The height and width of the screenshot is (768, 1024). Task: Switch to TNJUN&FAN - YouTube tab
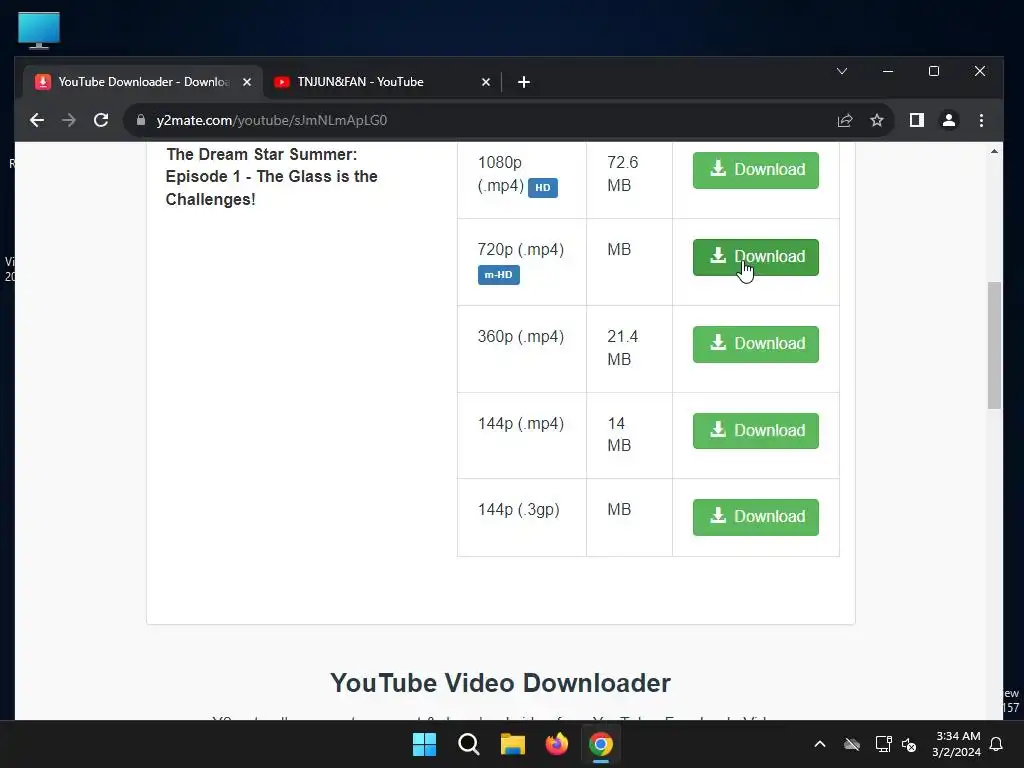382,82
